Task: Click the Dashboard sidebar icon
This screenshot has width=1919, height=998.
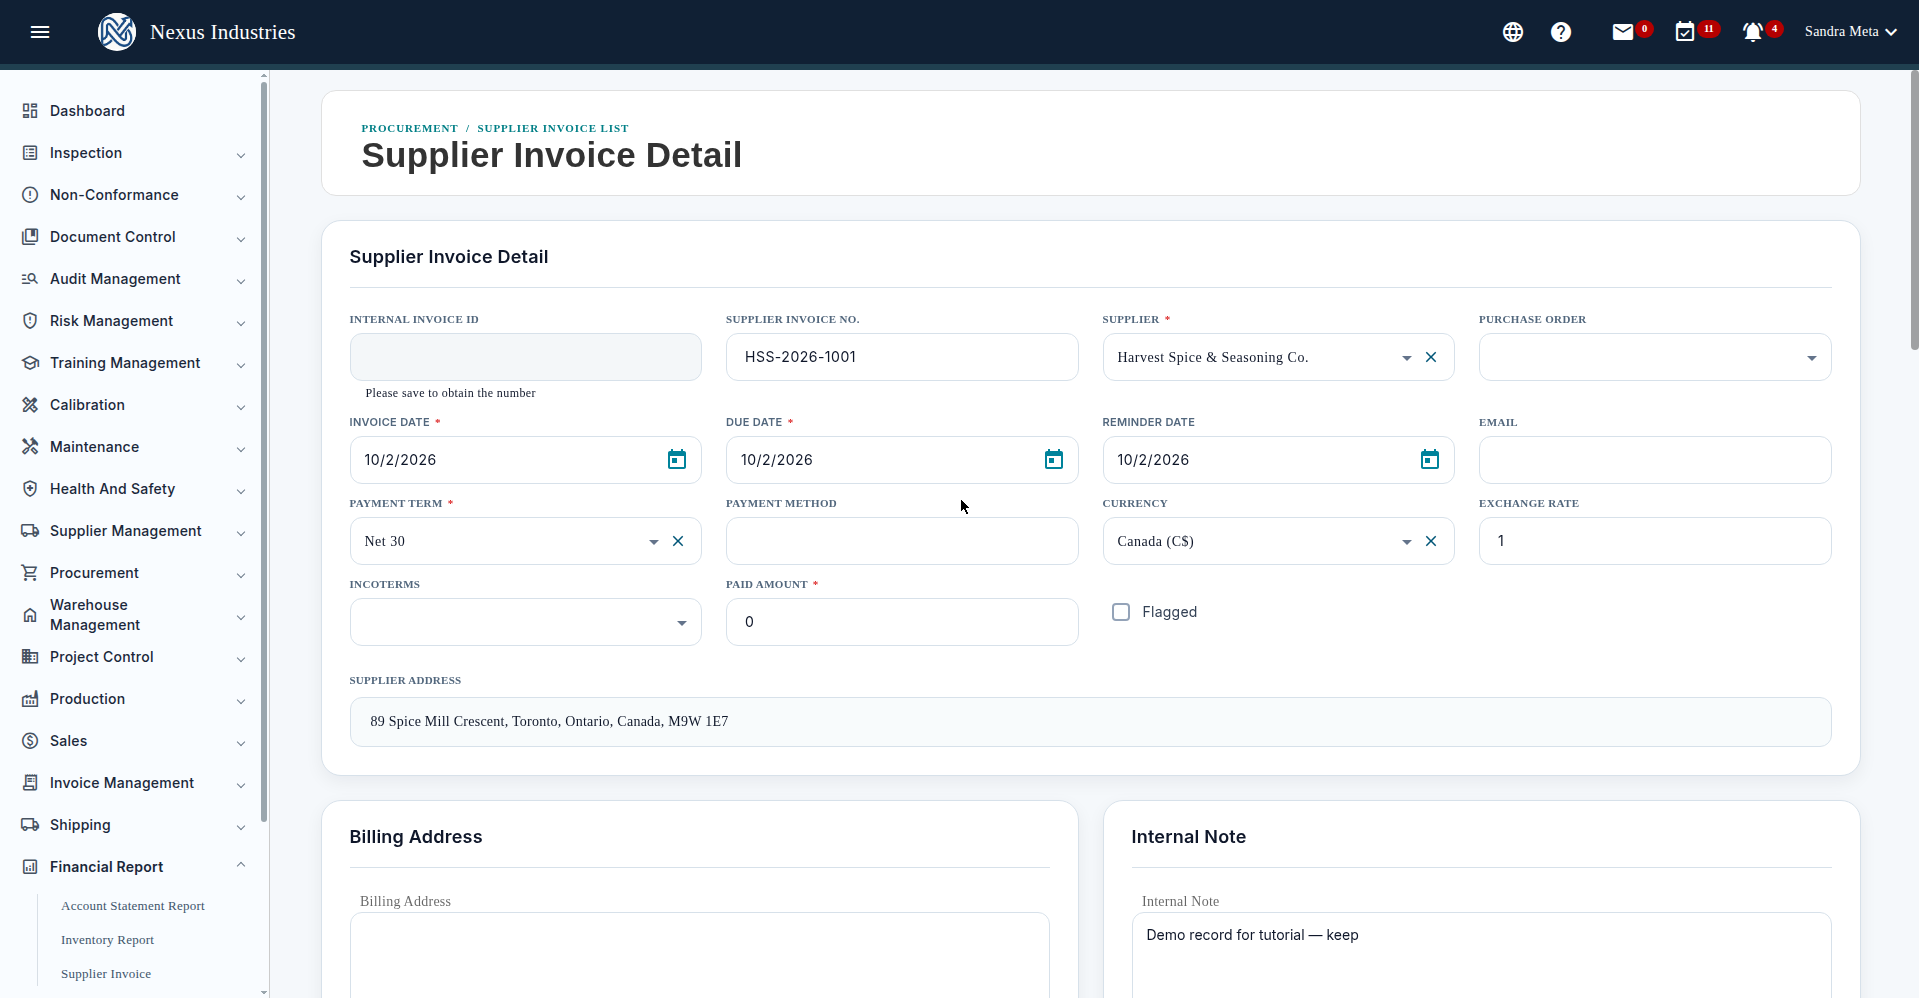Action: (30, 111)
